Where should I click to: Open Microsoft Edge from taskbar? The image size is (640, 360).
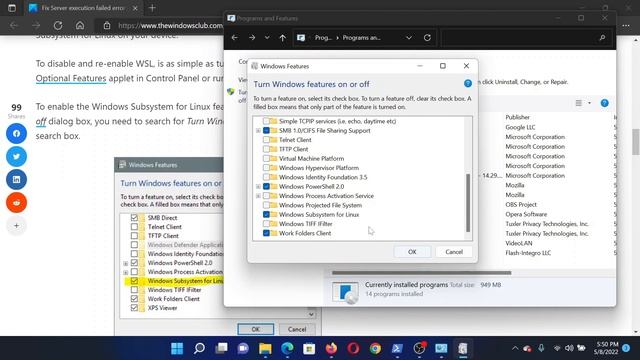click(287, 348)
